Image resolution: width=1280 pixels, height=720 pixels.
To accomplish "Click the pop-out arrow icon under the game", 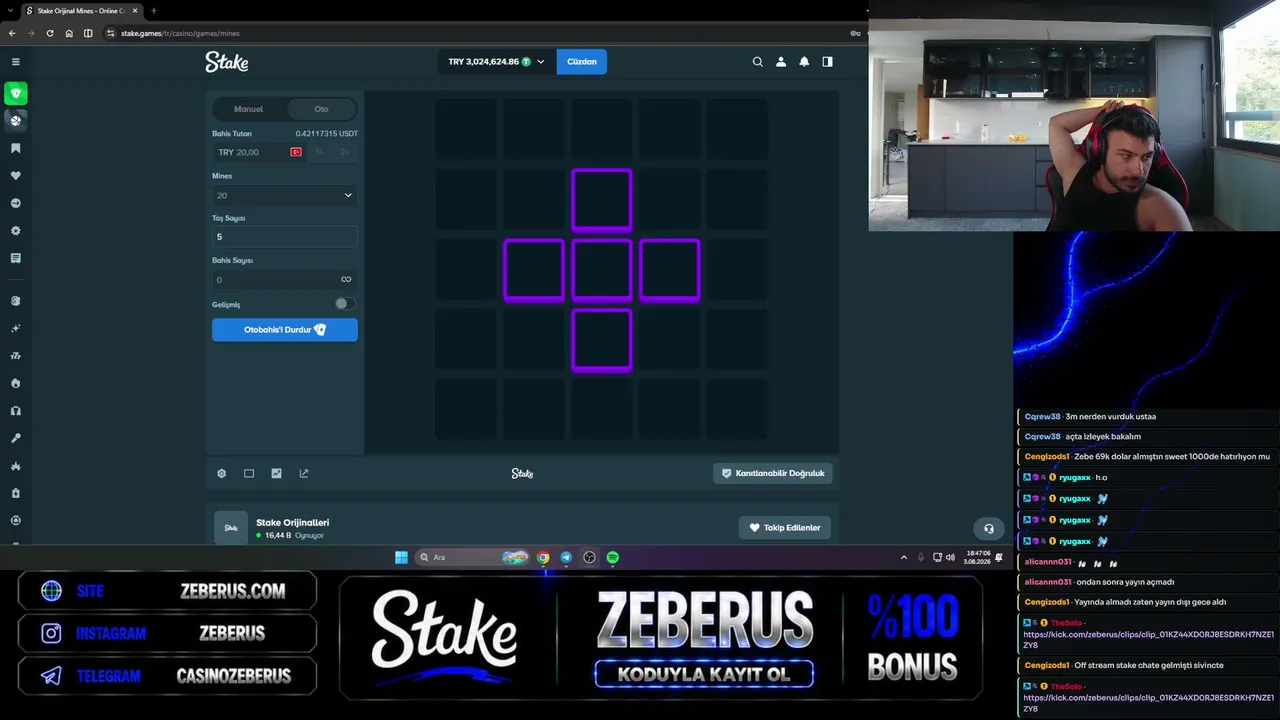I will point(304,474).
